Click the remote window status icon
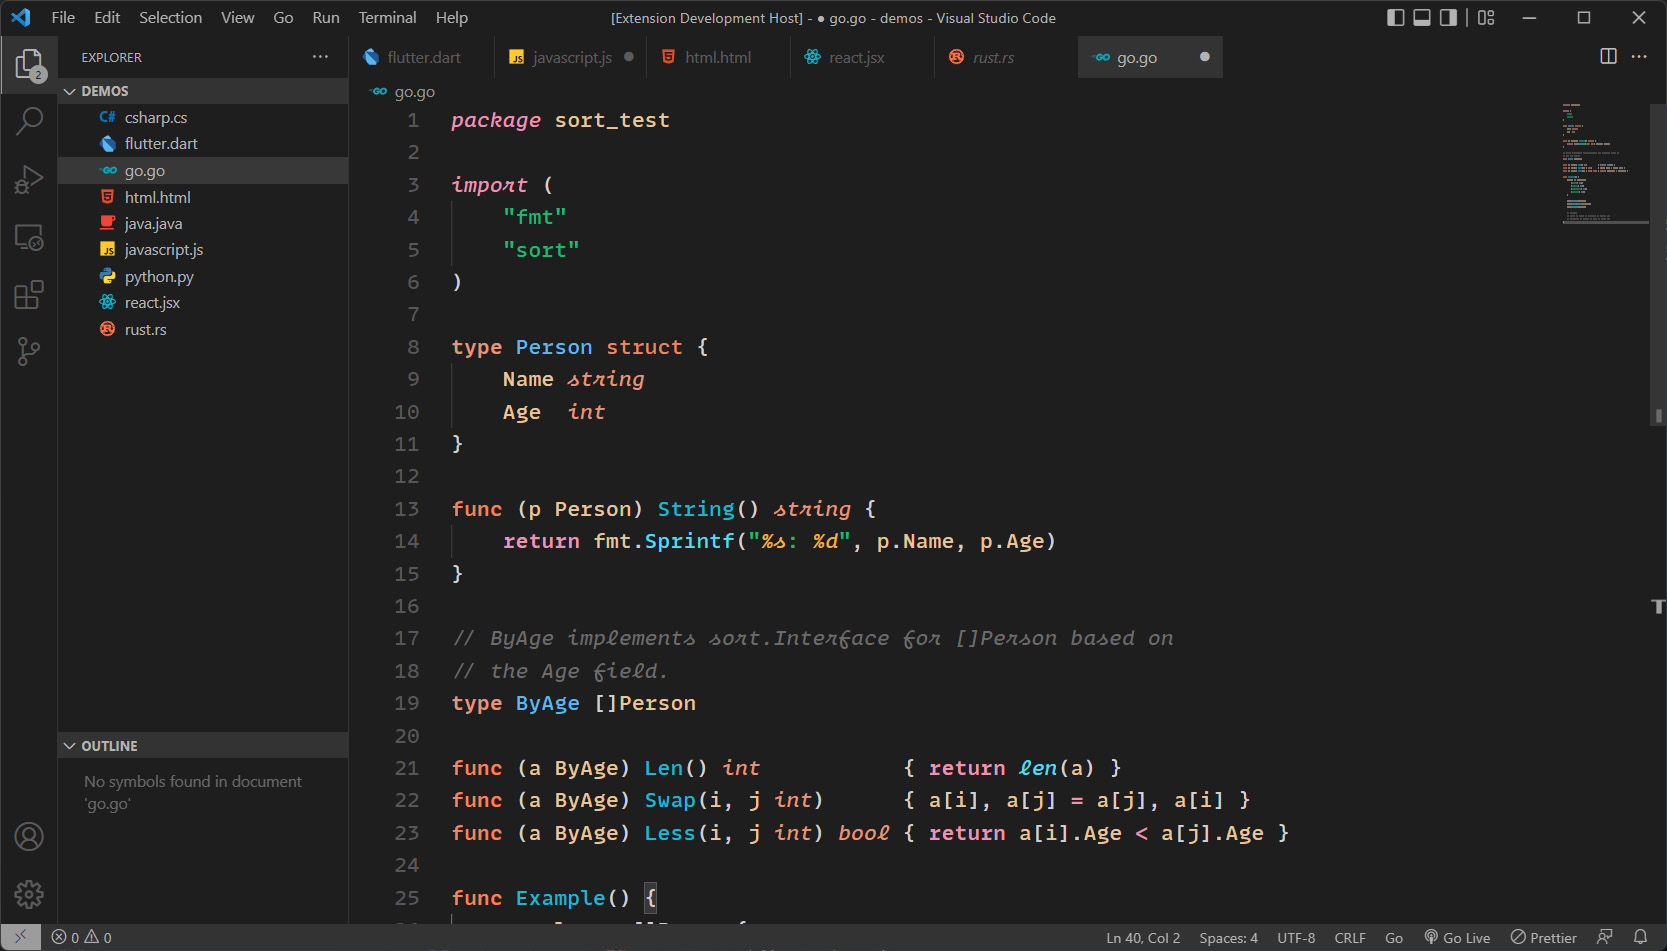This screenshot has height=951, width=1667. (20, 937)
